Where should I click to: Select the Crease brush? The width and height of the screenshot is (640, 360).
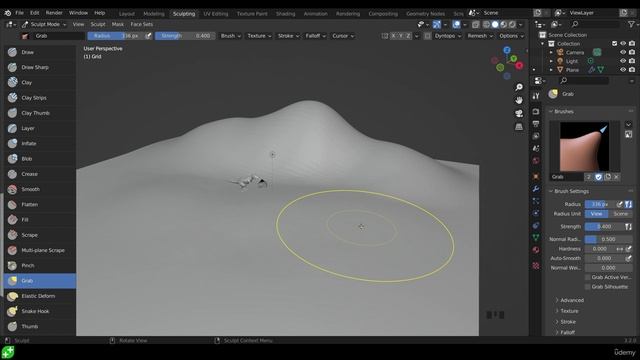coord(40,174)
